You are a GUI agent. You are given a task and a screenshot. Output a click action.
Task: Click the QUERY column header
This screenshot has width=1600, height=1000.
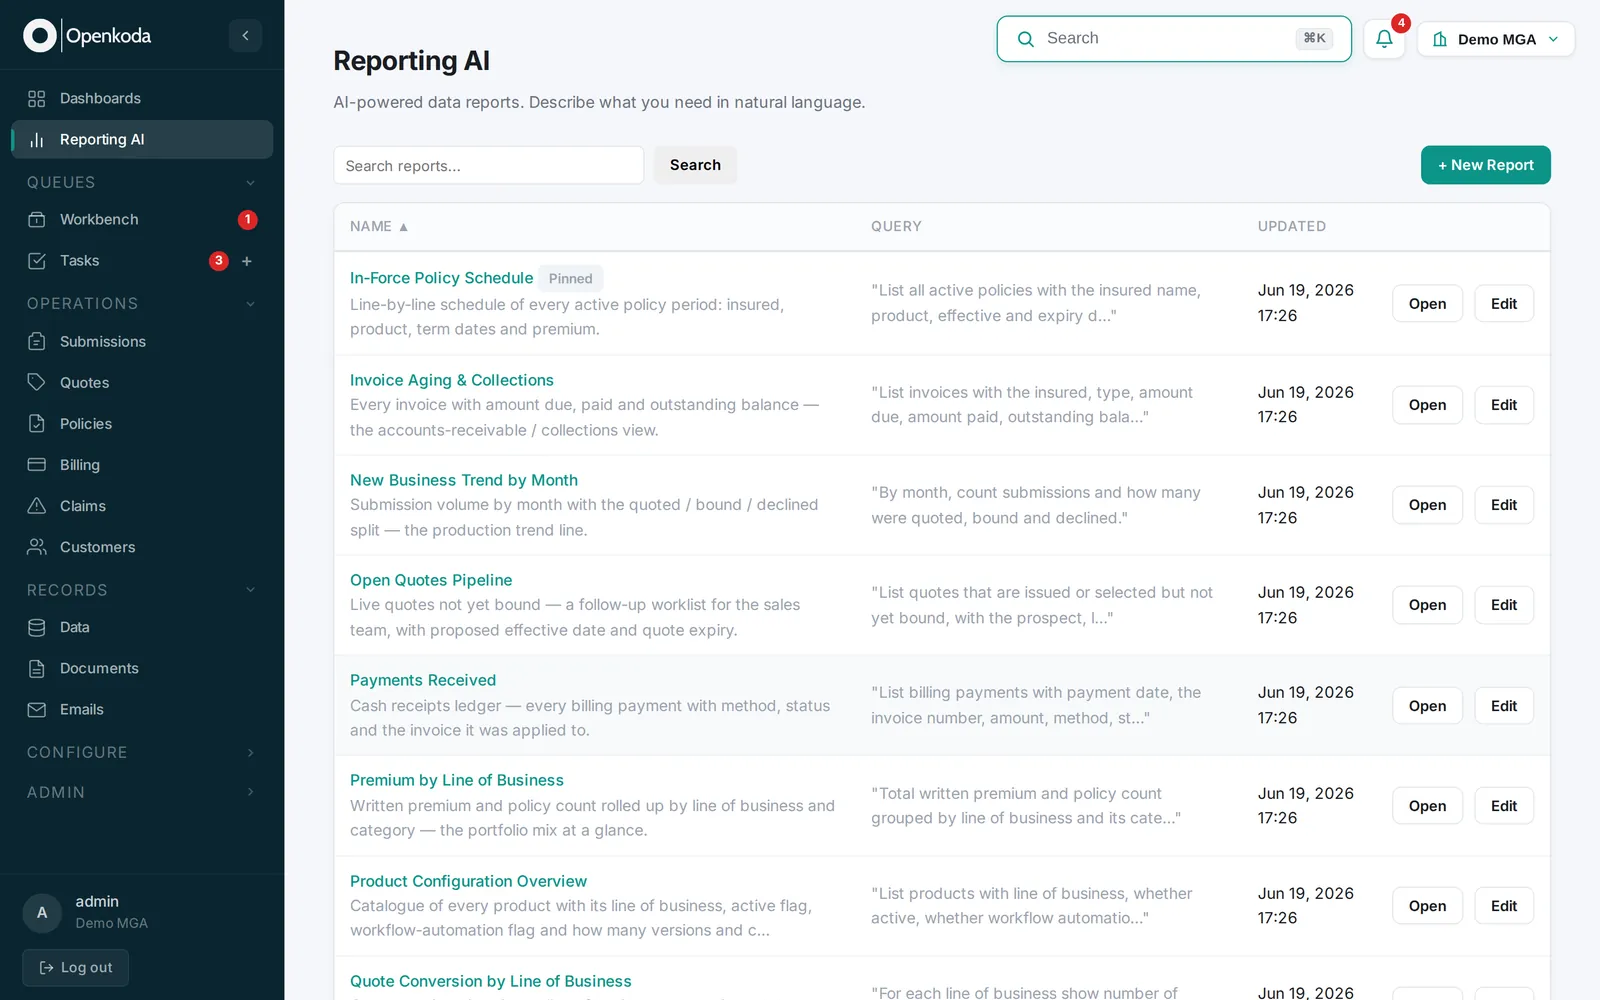(896, 227)
